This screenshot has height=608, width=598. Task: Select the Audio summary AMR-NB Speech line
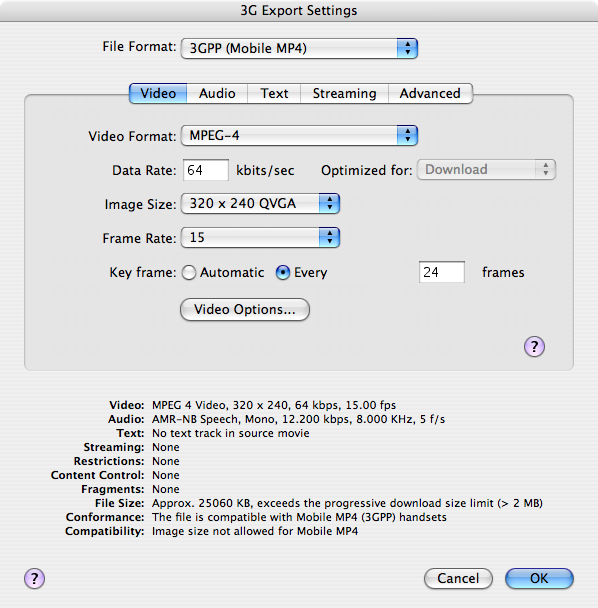[x=298, y=419]
